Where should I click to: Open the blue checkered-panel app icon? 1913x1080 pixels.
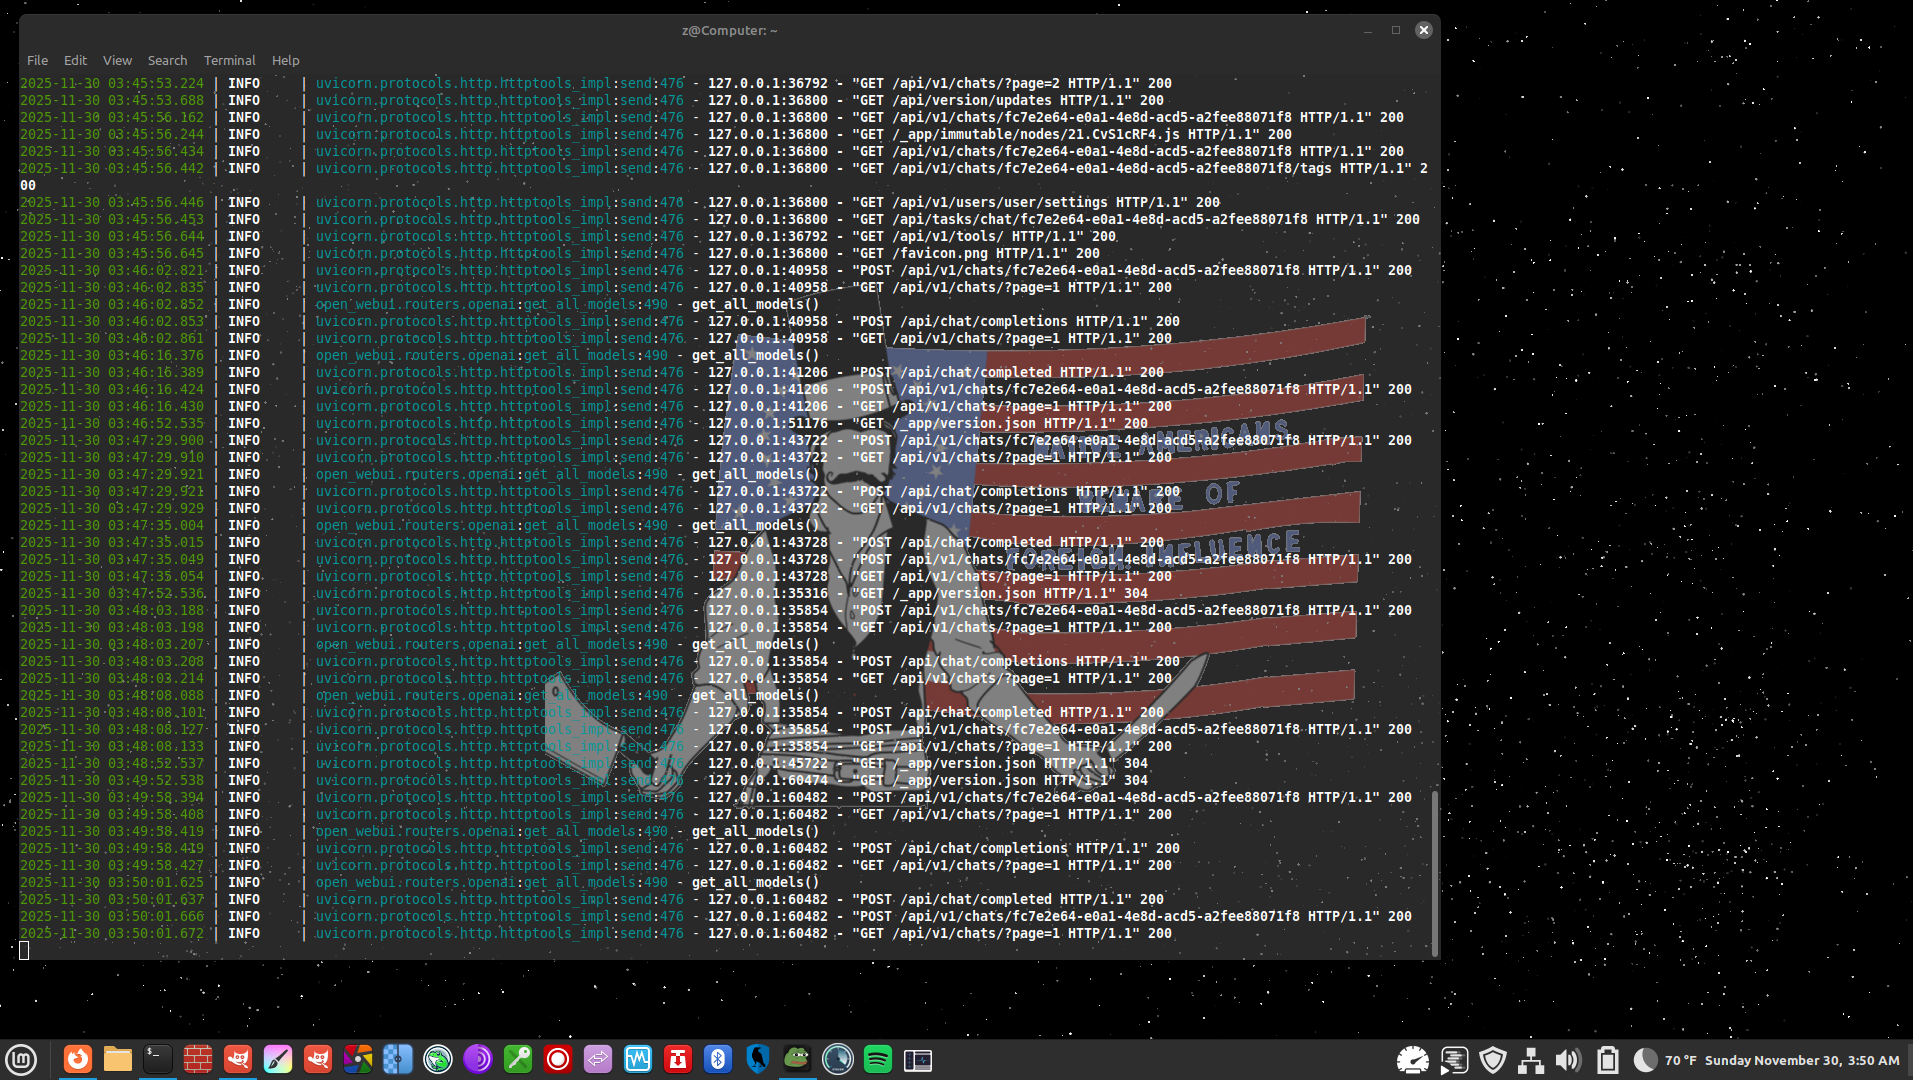[x=398, y=1059]
